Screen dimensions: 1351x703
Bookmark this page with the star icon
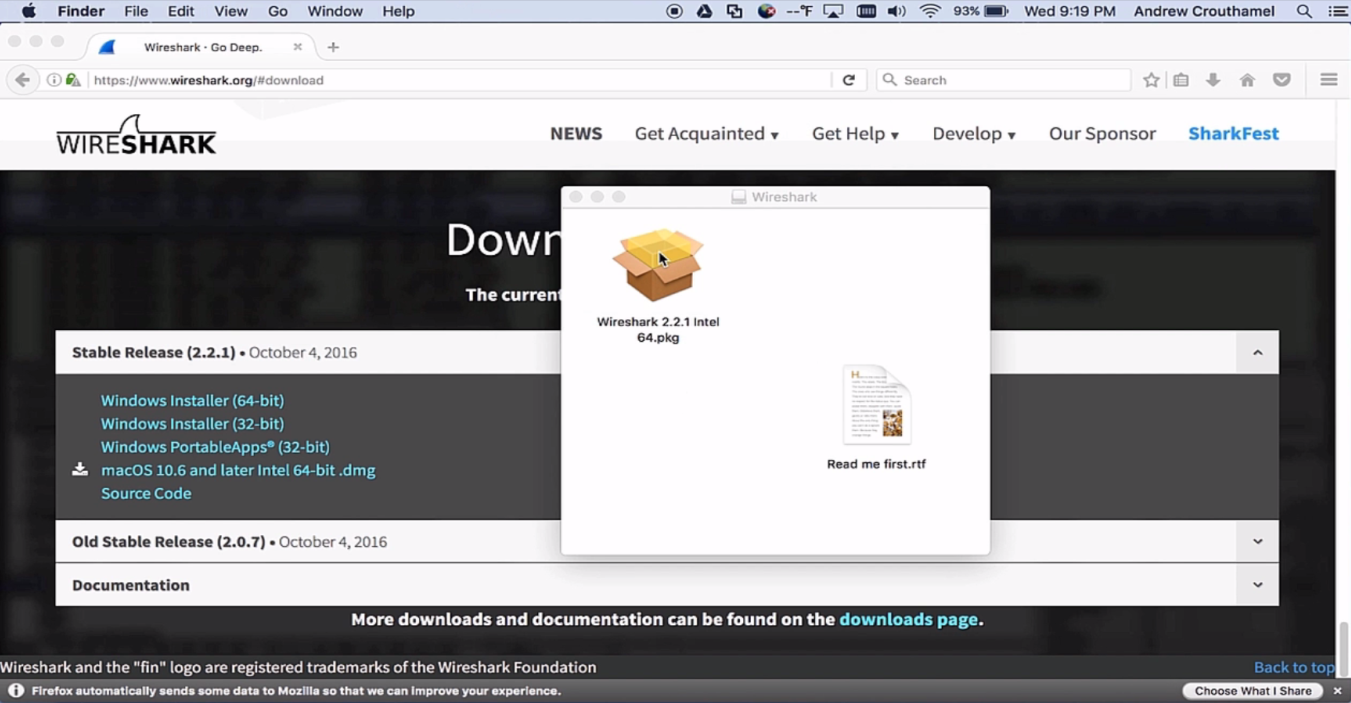click(1151, 80)
